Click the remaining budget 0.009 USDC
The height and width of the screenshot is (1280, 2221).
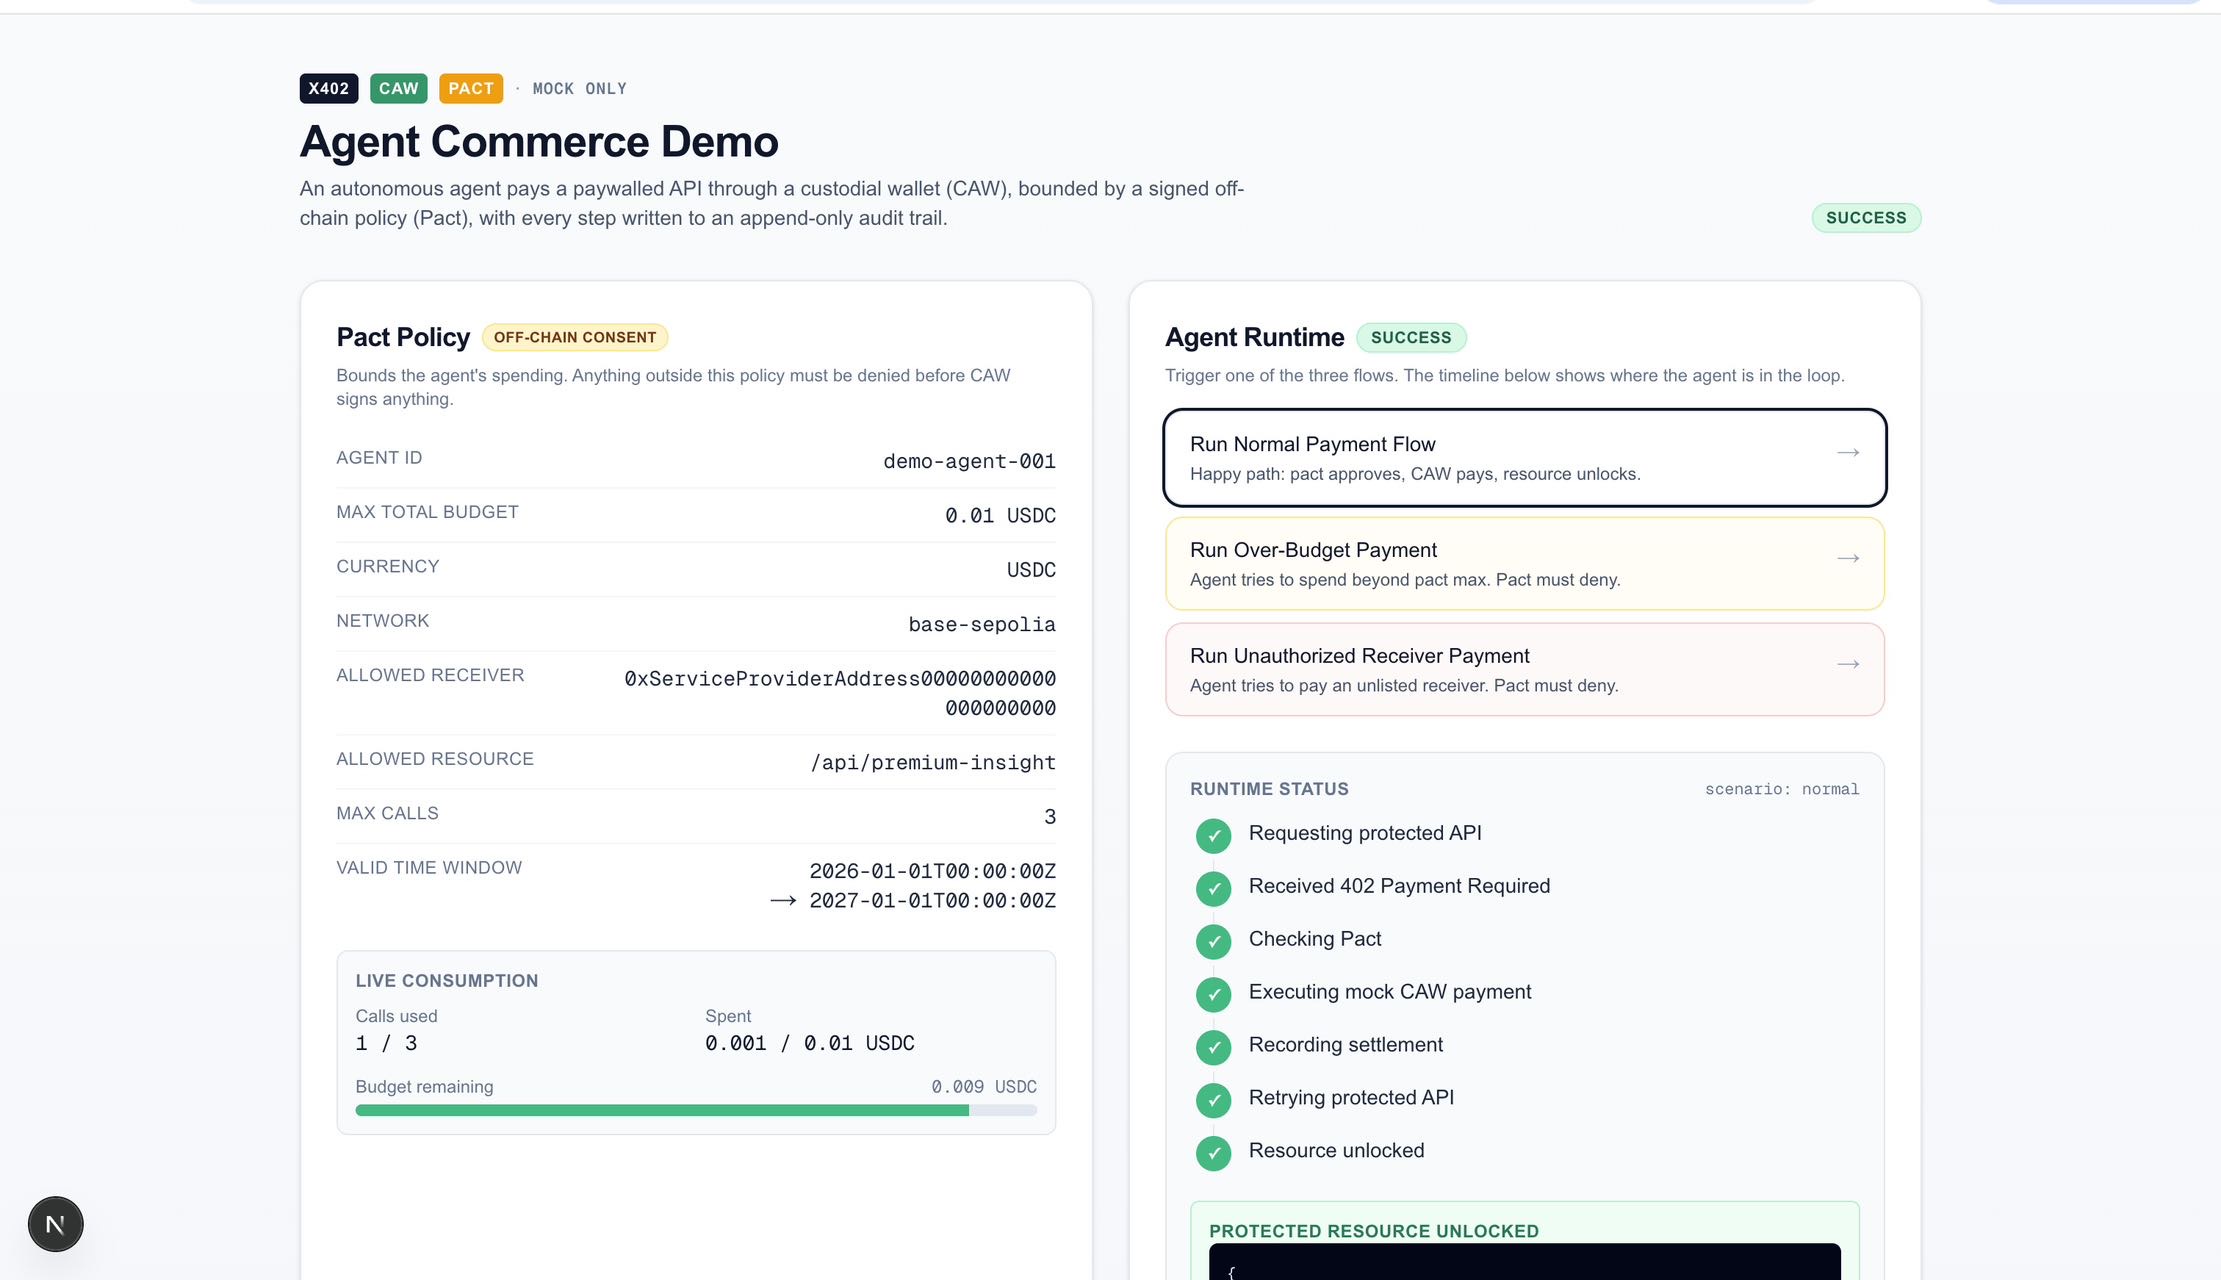(x=984, y=1087)
